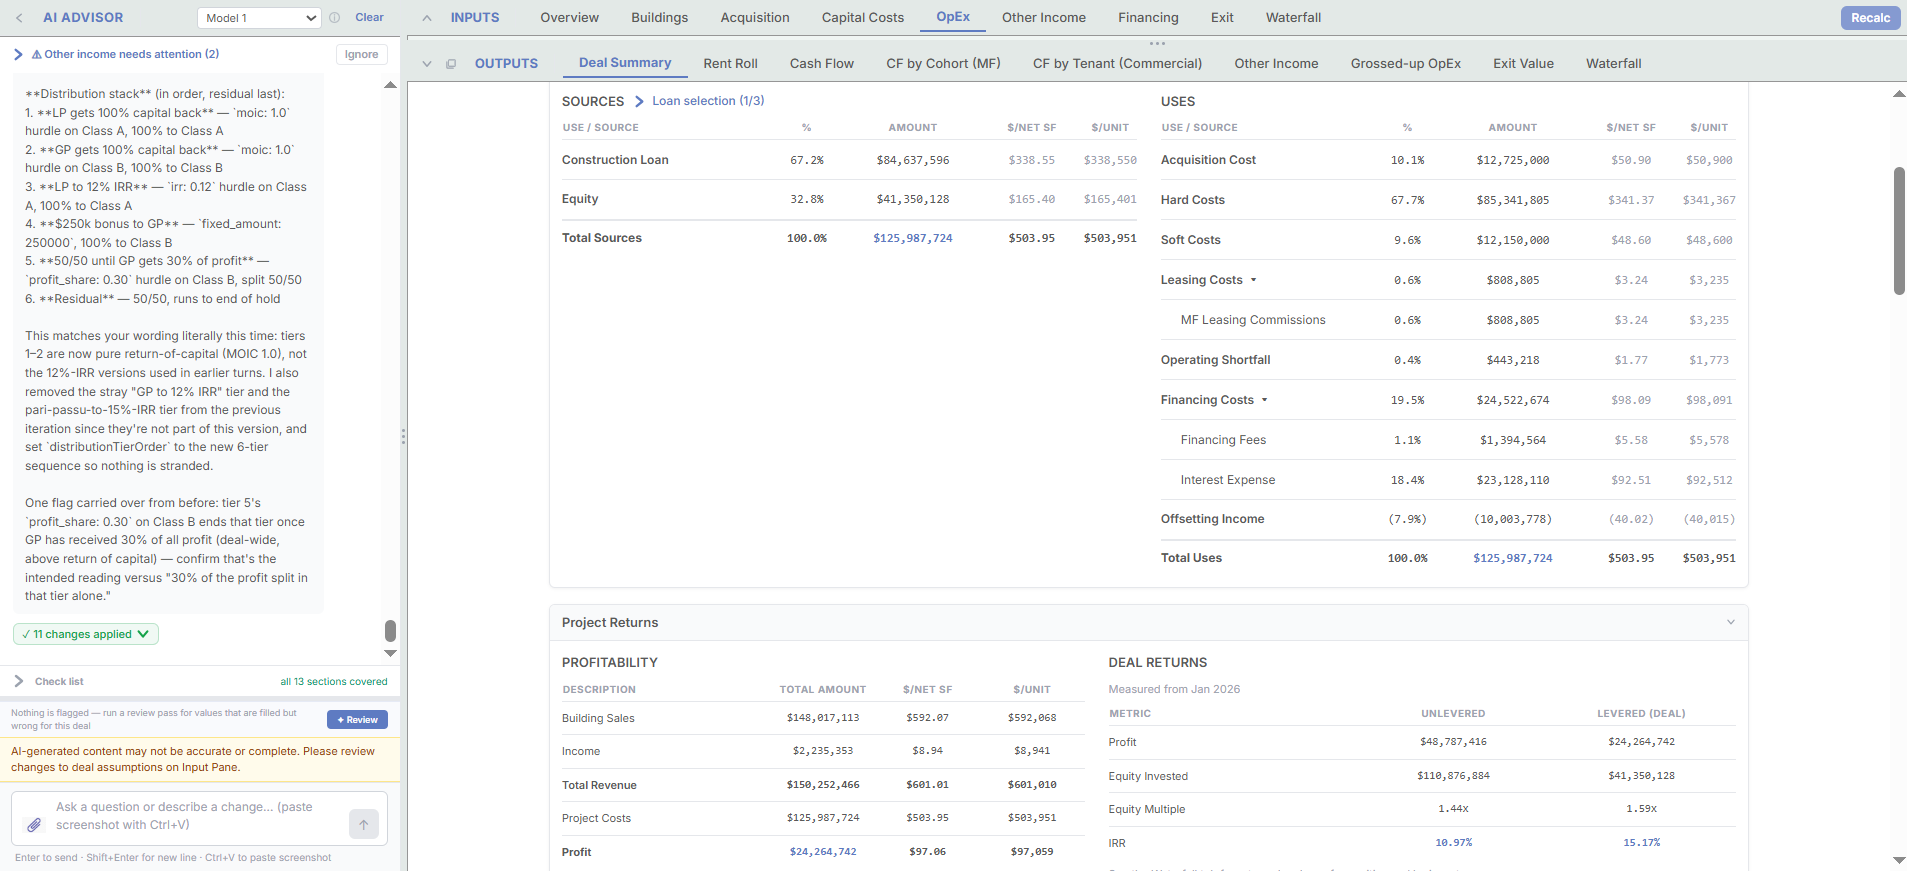Click the warning icon beside Other income alert
Screen dimensions: 1907x871
click(37, 55)
